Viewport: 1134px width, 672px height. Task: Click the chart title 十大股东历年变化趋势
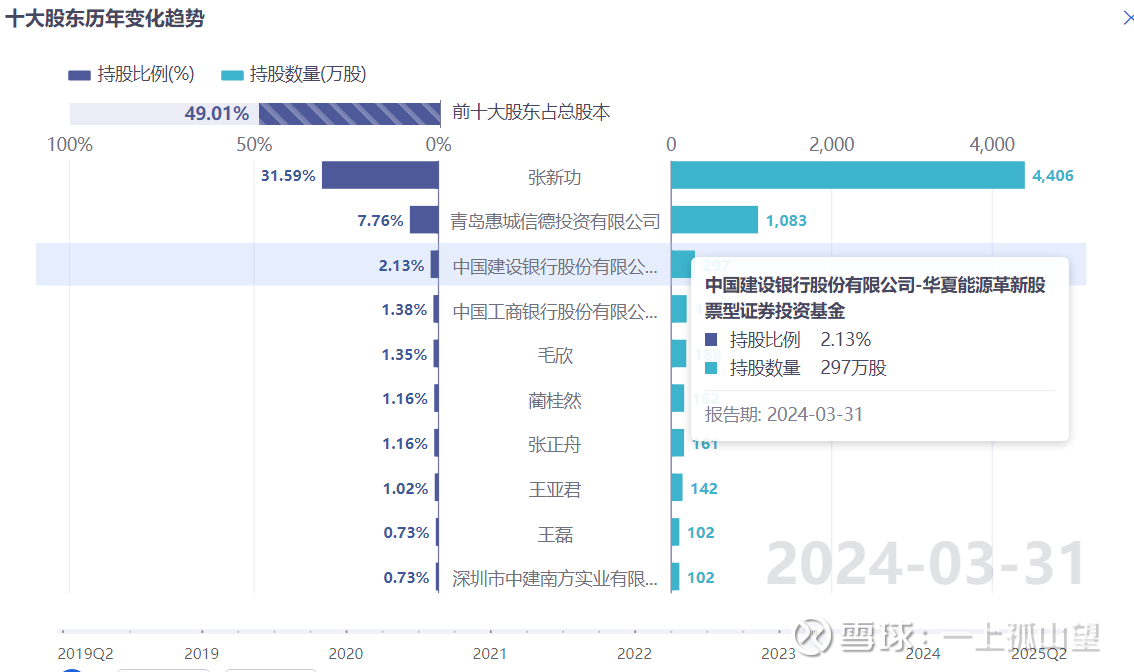point(105,18)
